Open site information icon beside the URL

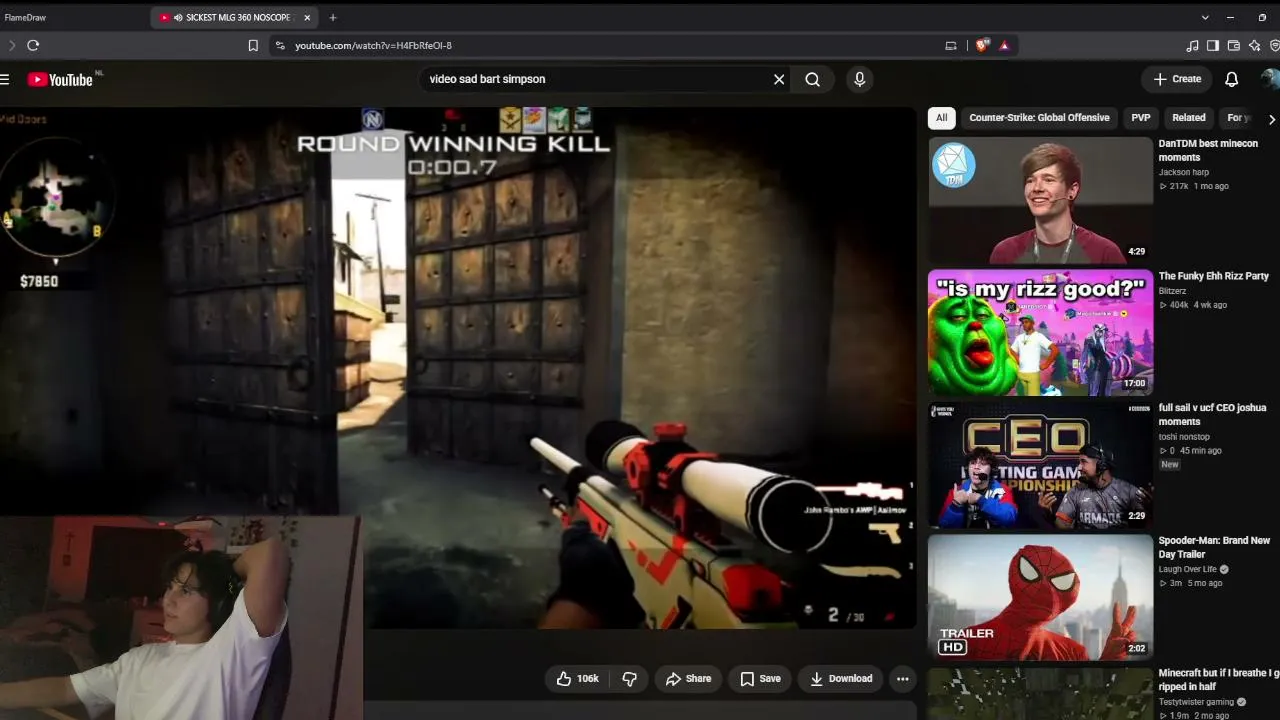(x=280, y=45)
